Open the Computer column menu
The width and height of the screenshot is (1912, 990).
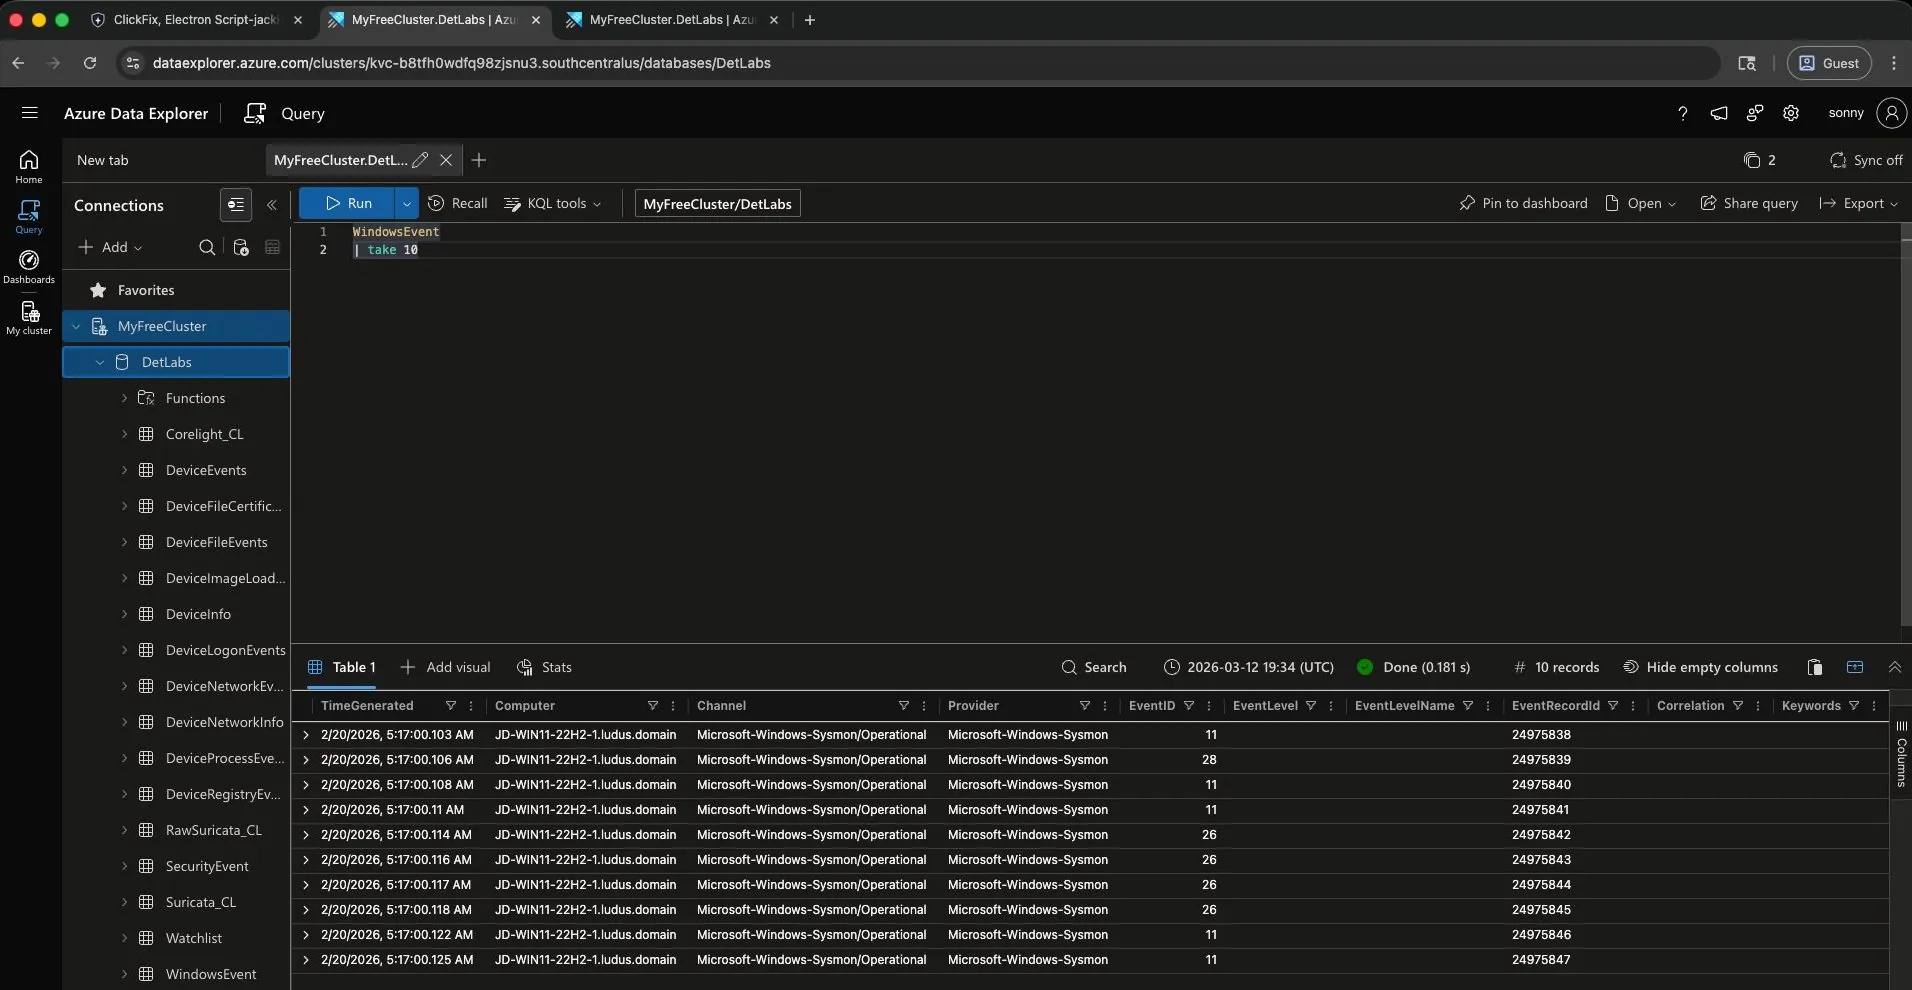pos(673,706)
